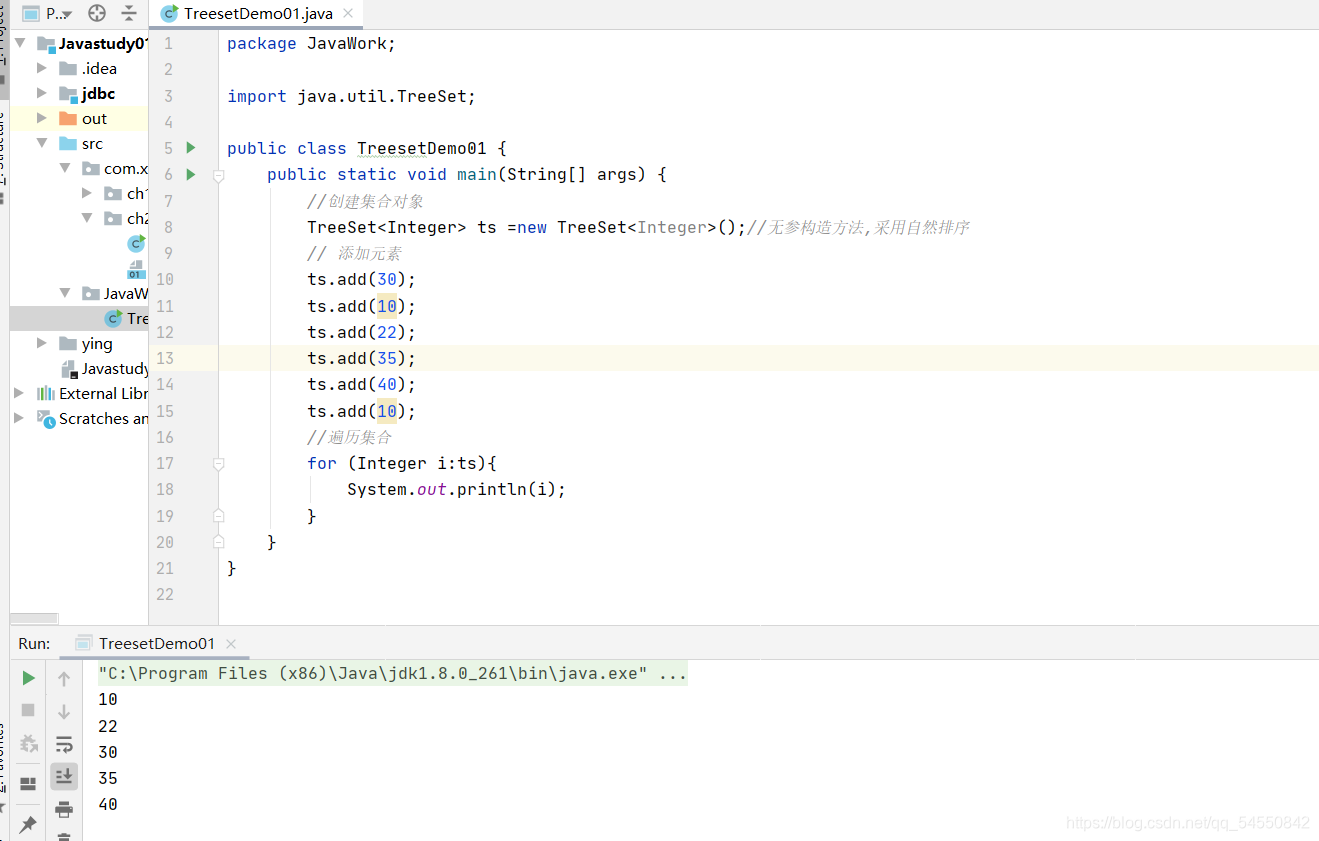The width and height of the screenshot is (1319, 841).
Task: Run class from line 5 gutter arrow
Action: [x=191, y=148]
